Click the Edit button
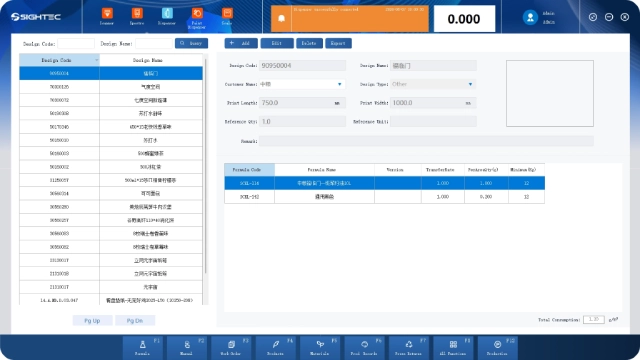Image resolution: width=640 pixels, height=360 pixels. (x=277, y=43)
